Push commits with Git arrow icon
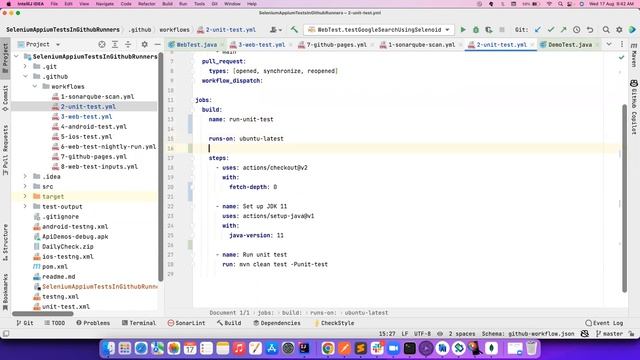The image size is (640, 360). click(x=563, y=30)
